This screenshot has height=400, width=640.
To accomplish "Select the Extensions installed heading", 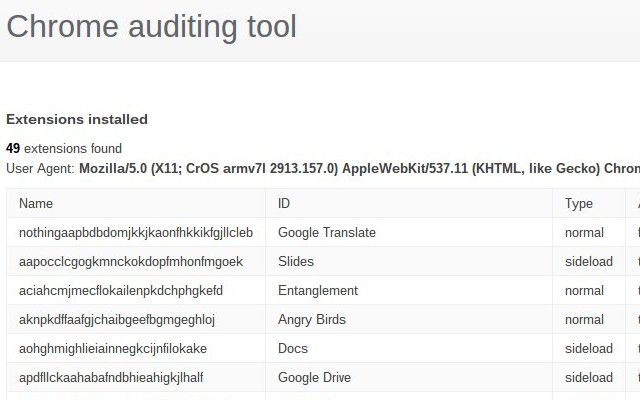I will (77, 120).
